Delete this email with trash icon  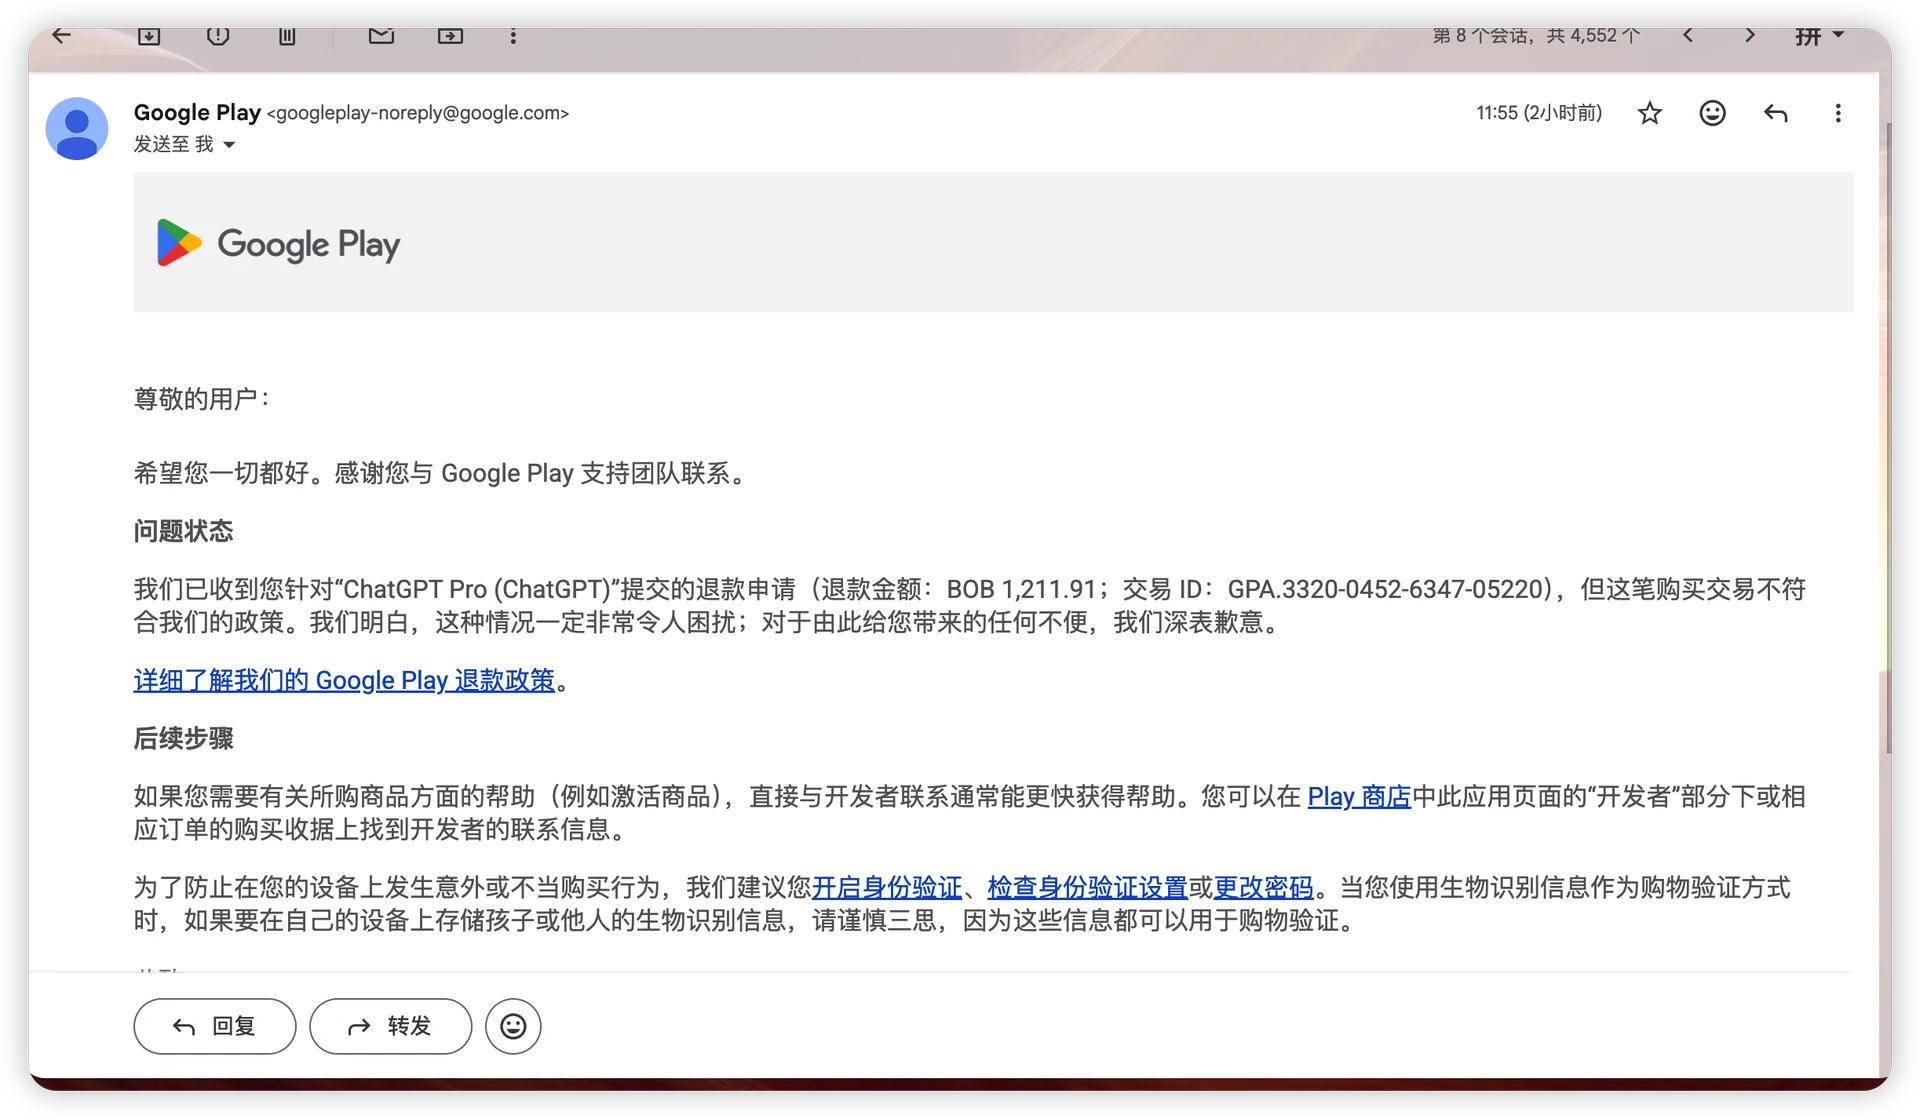click(x=287, y=36)
